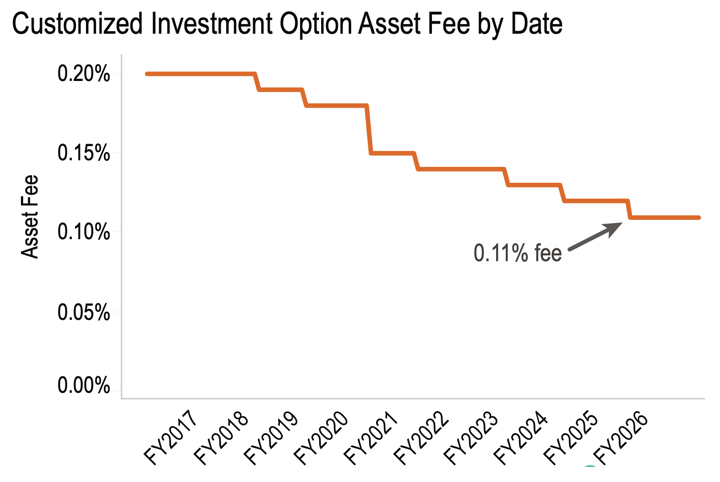The width and height of the screenshot is (720, 482).
Task: Click the 0.20% y-axis tick label
Action: (83, 74)
